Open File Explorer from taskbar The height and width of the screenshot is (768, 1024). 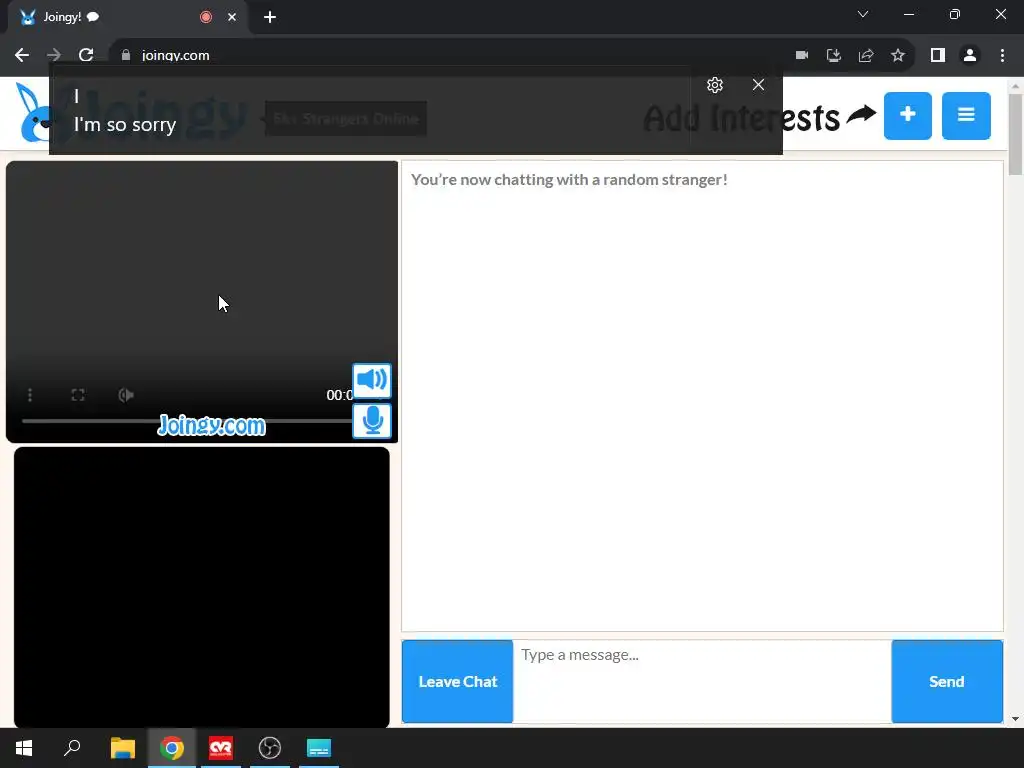(x=122, y=748)
